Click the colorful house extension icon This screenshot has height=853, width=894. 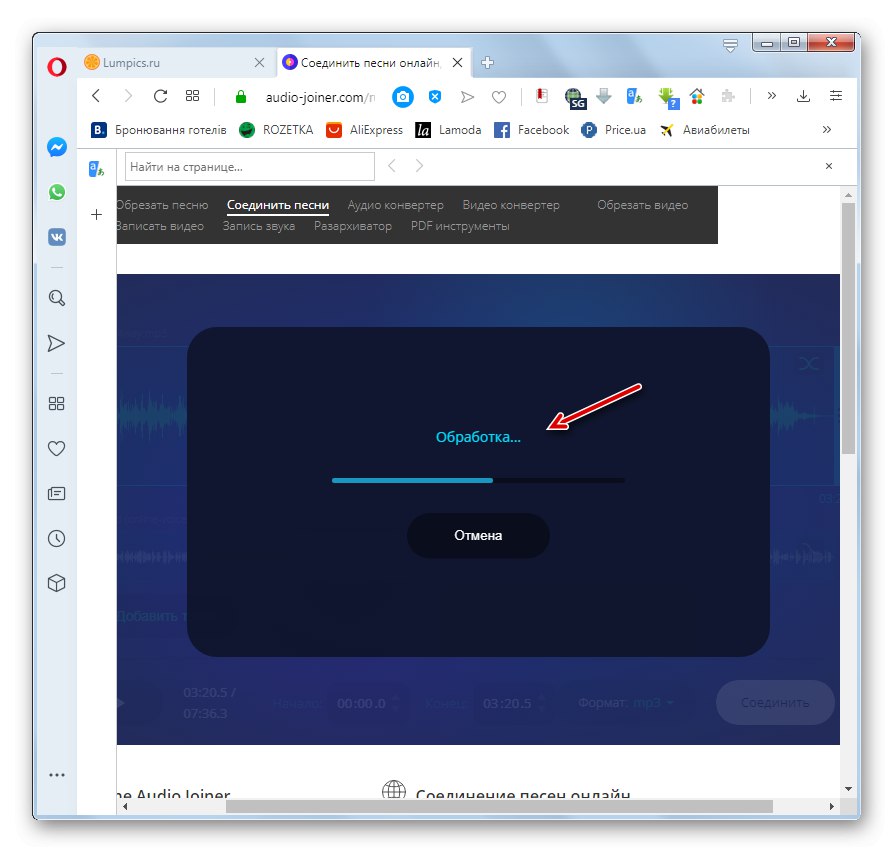pos(697,96)
